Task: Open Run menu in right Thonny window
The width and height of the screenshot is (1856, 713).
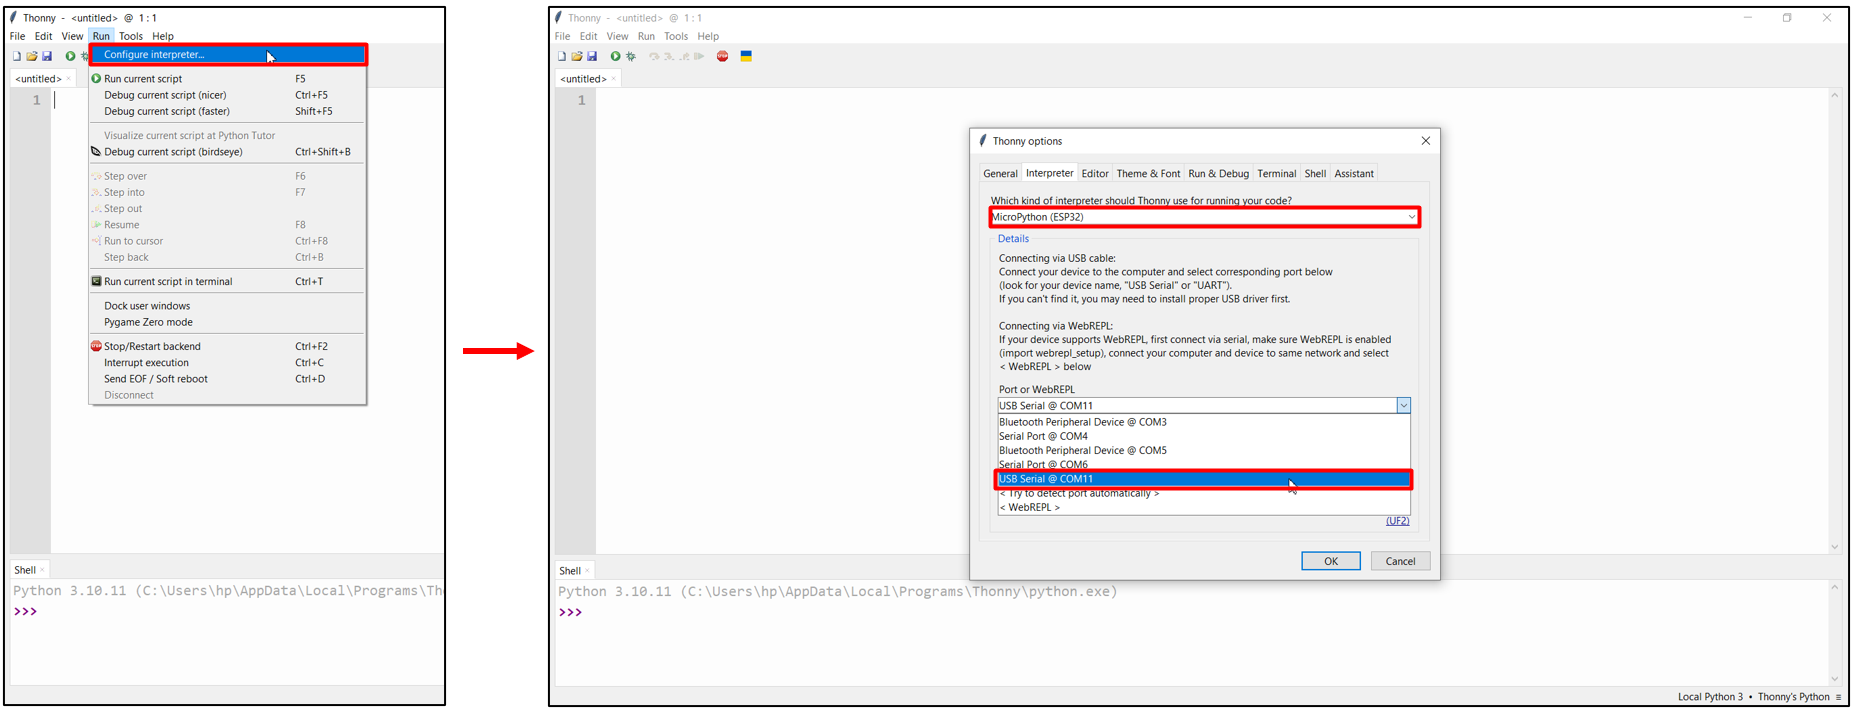Action: pos(646,36)
